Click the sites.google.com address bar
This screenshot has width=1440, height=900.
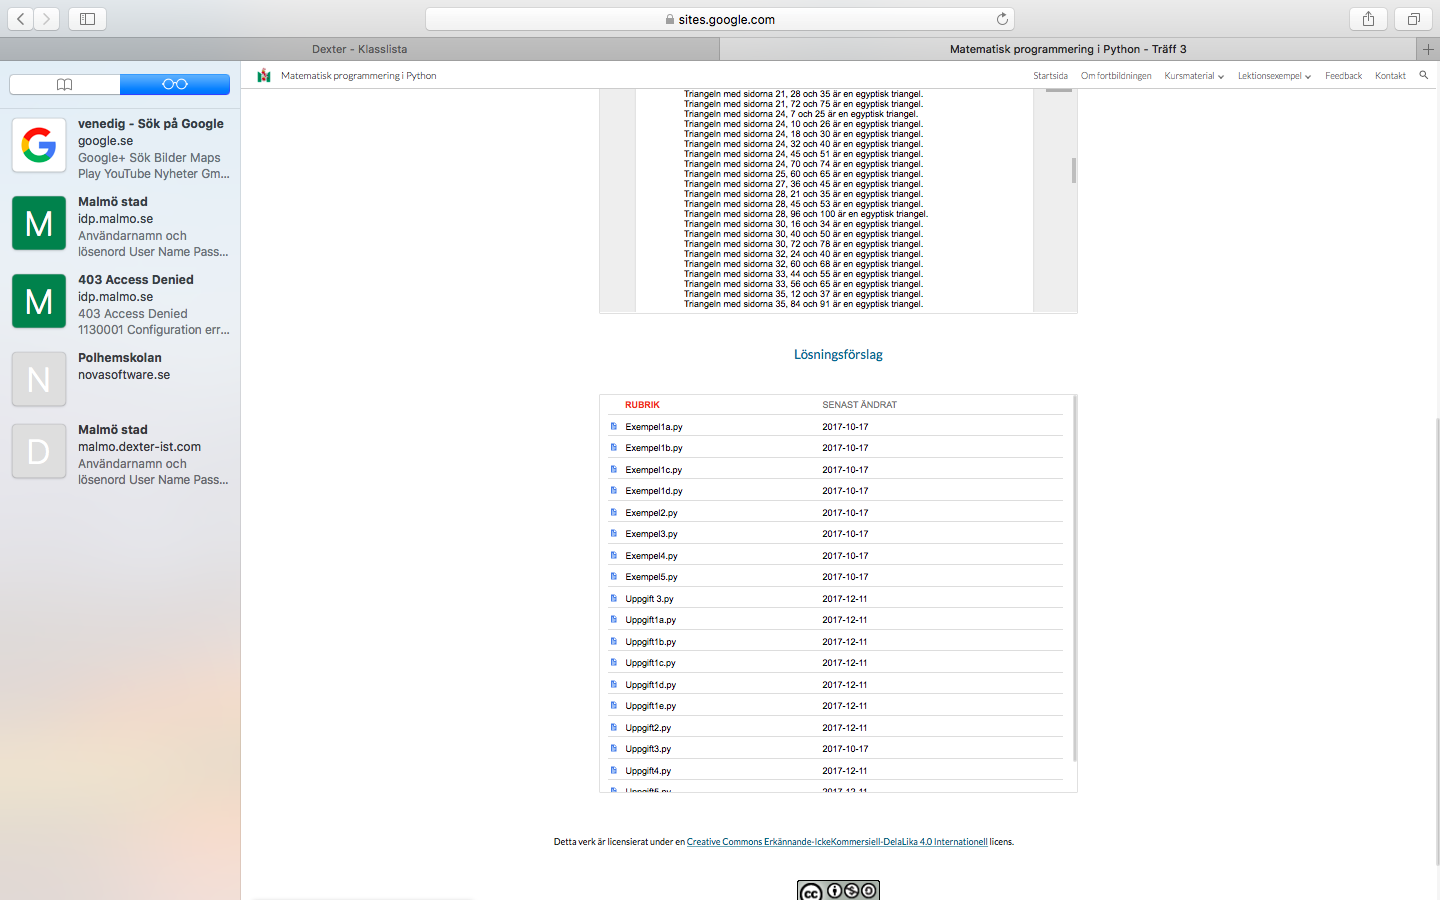click(x=720, y=19)
